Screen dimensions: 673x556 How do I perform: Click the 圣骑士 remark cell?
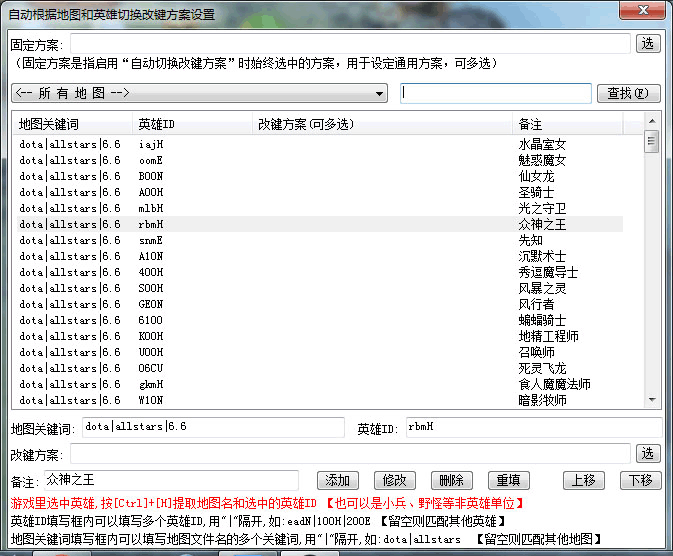coord(536,192)
